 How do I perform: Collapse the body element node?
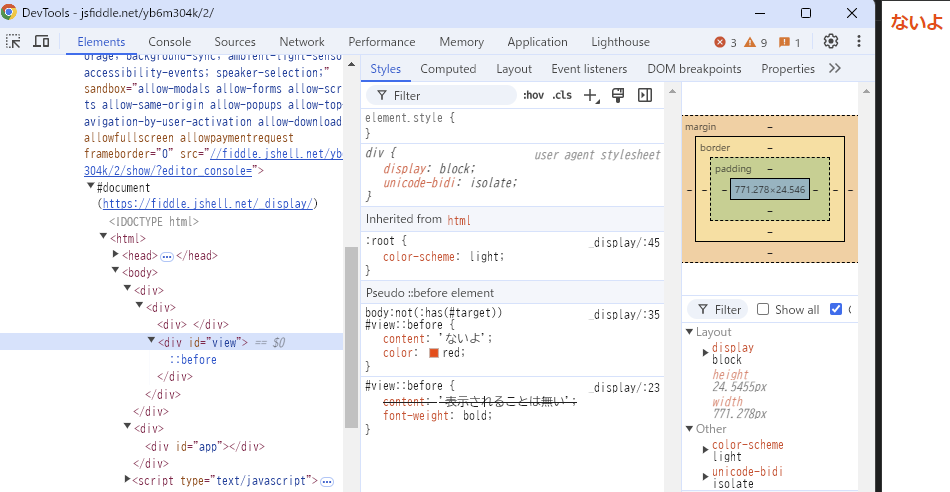116,271
